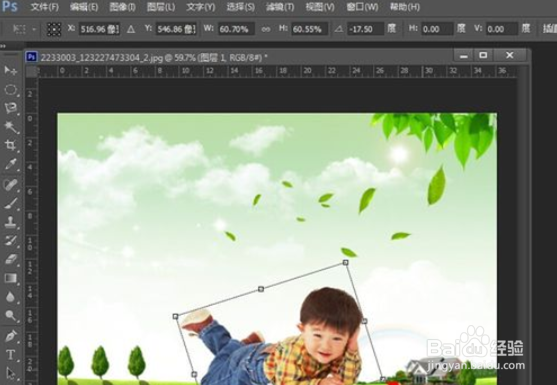This screenshot has width=557, height=385.
Task: Open the 窗口(W) menu
Action: coord(362,7)
